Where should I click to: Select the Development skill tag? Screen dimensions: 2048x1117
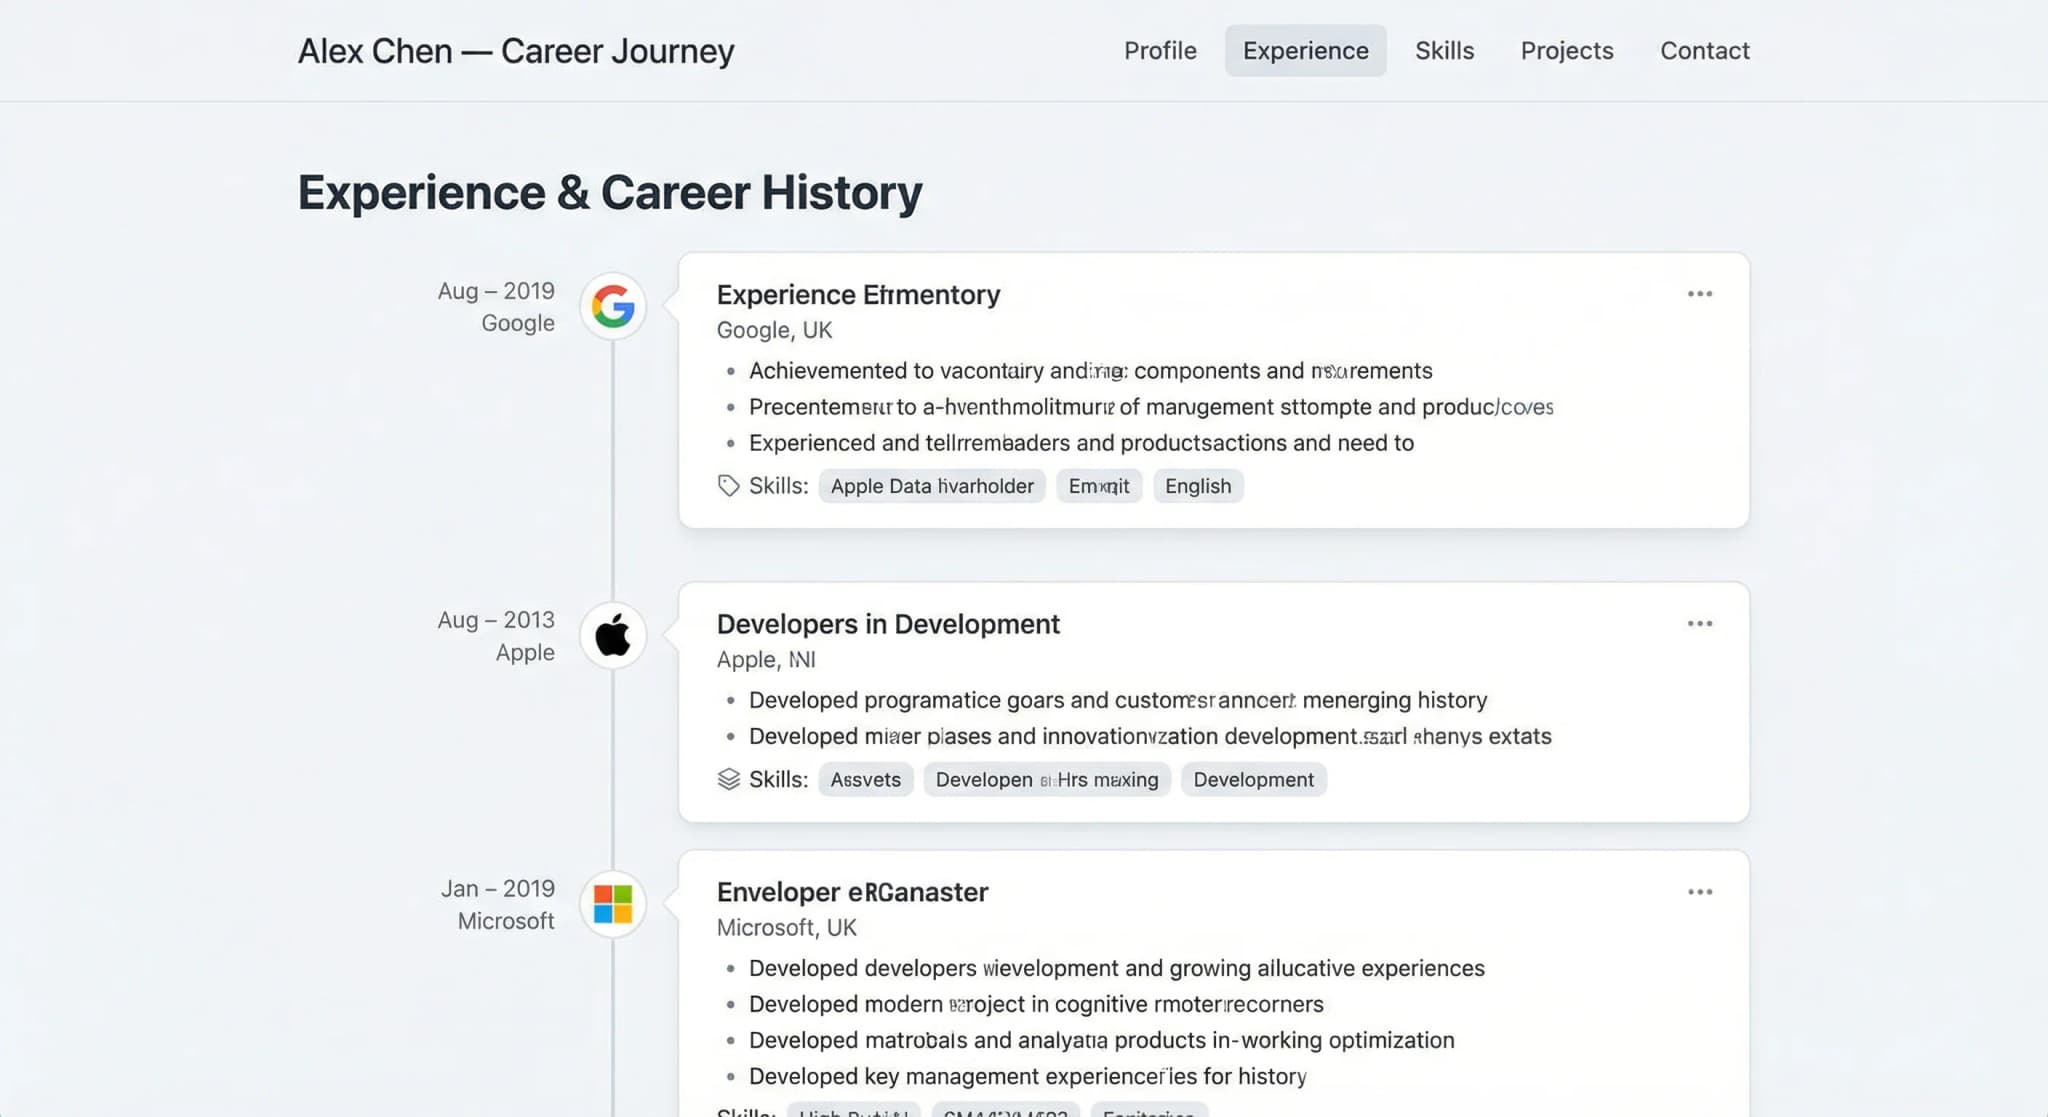(1253, 779)
